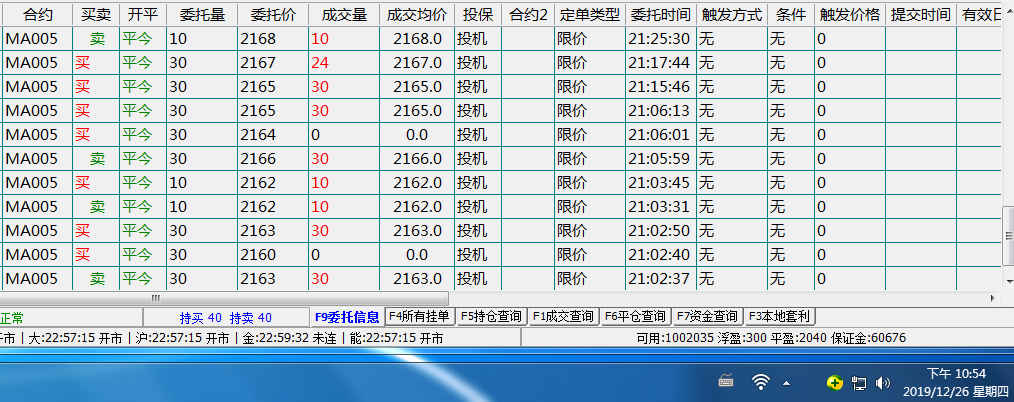Sort by the 委托量 column header
This screenshot has height=402, width=1014.
coord(202,14)
